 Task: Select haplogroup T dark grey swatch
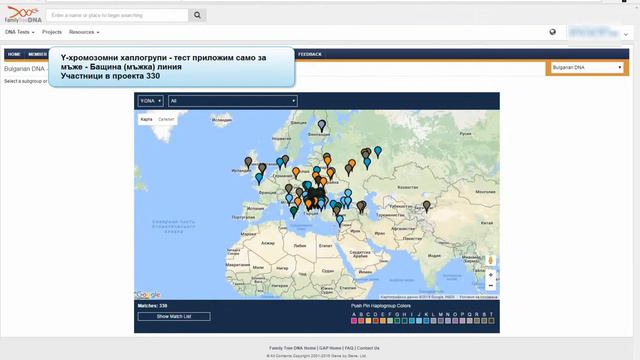[491, 321]
